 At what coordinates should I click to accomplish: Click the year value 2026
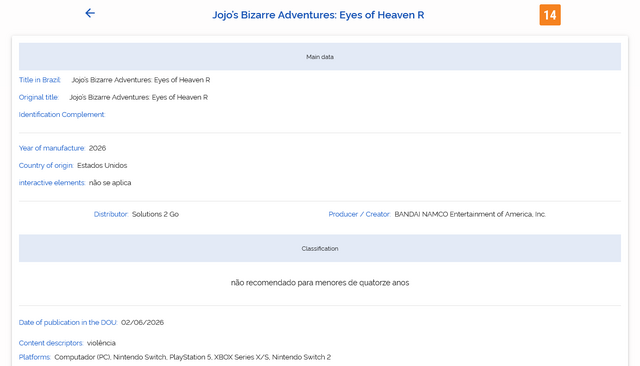coord(97,148)
